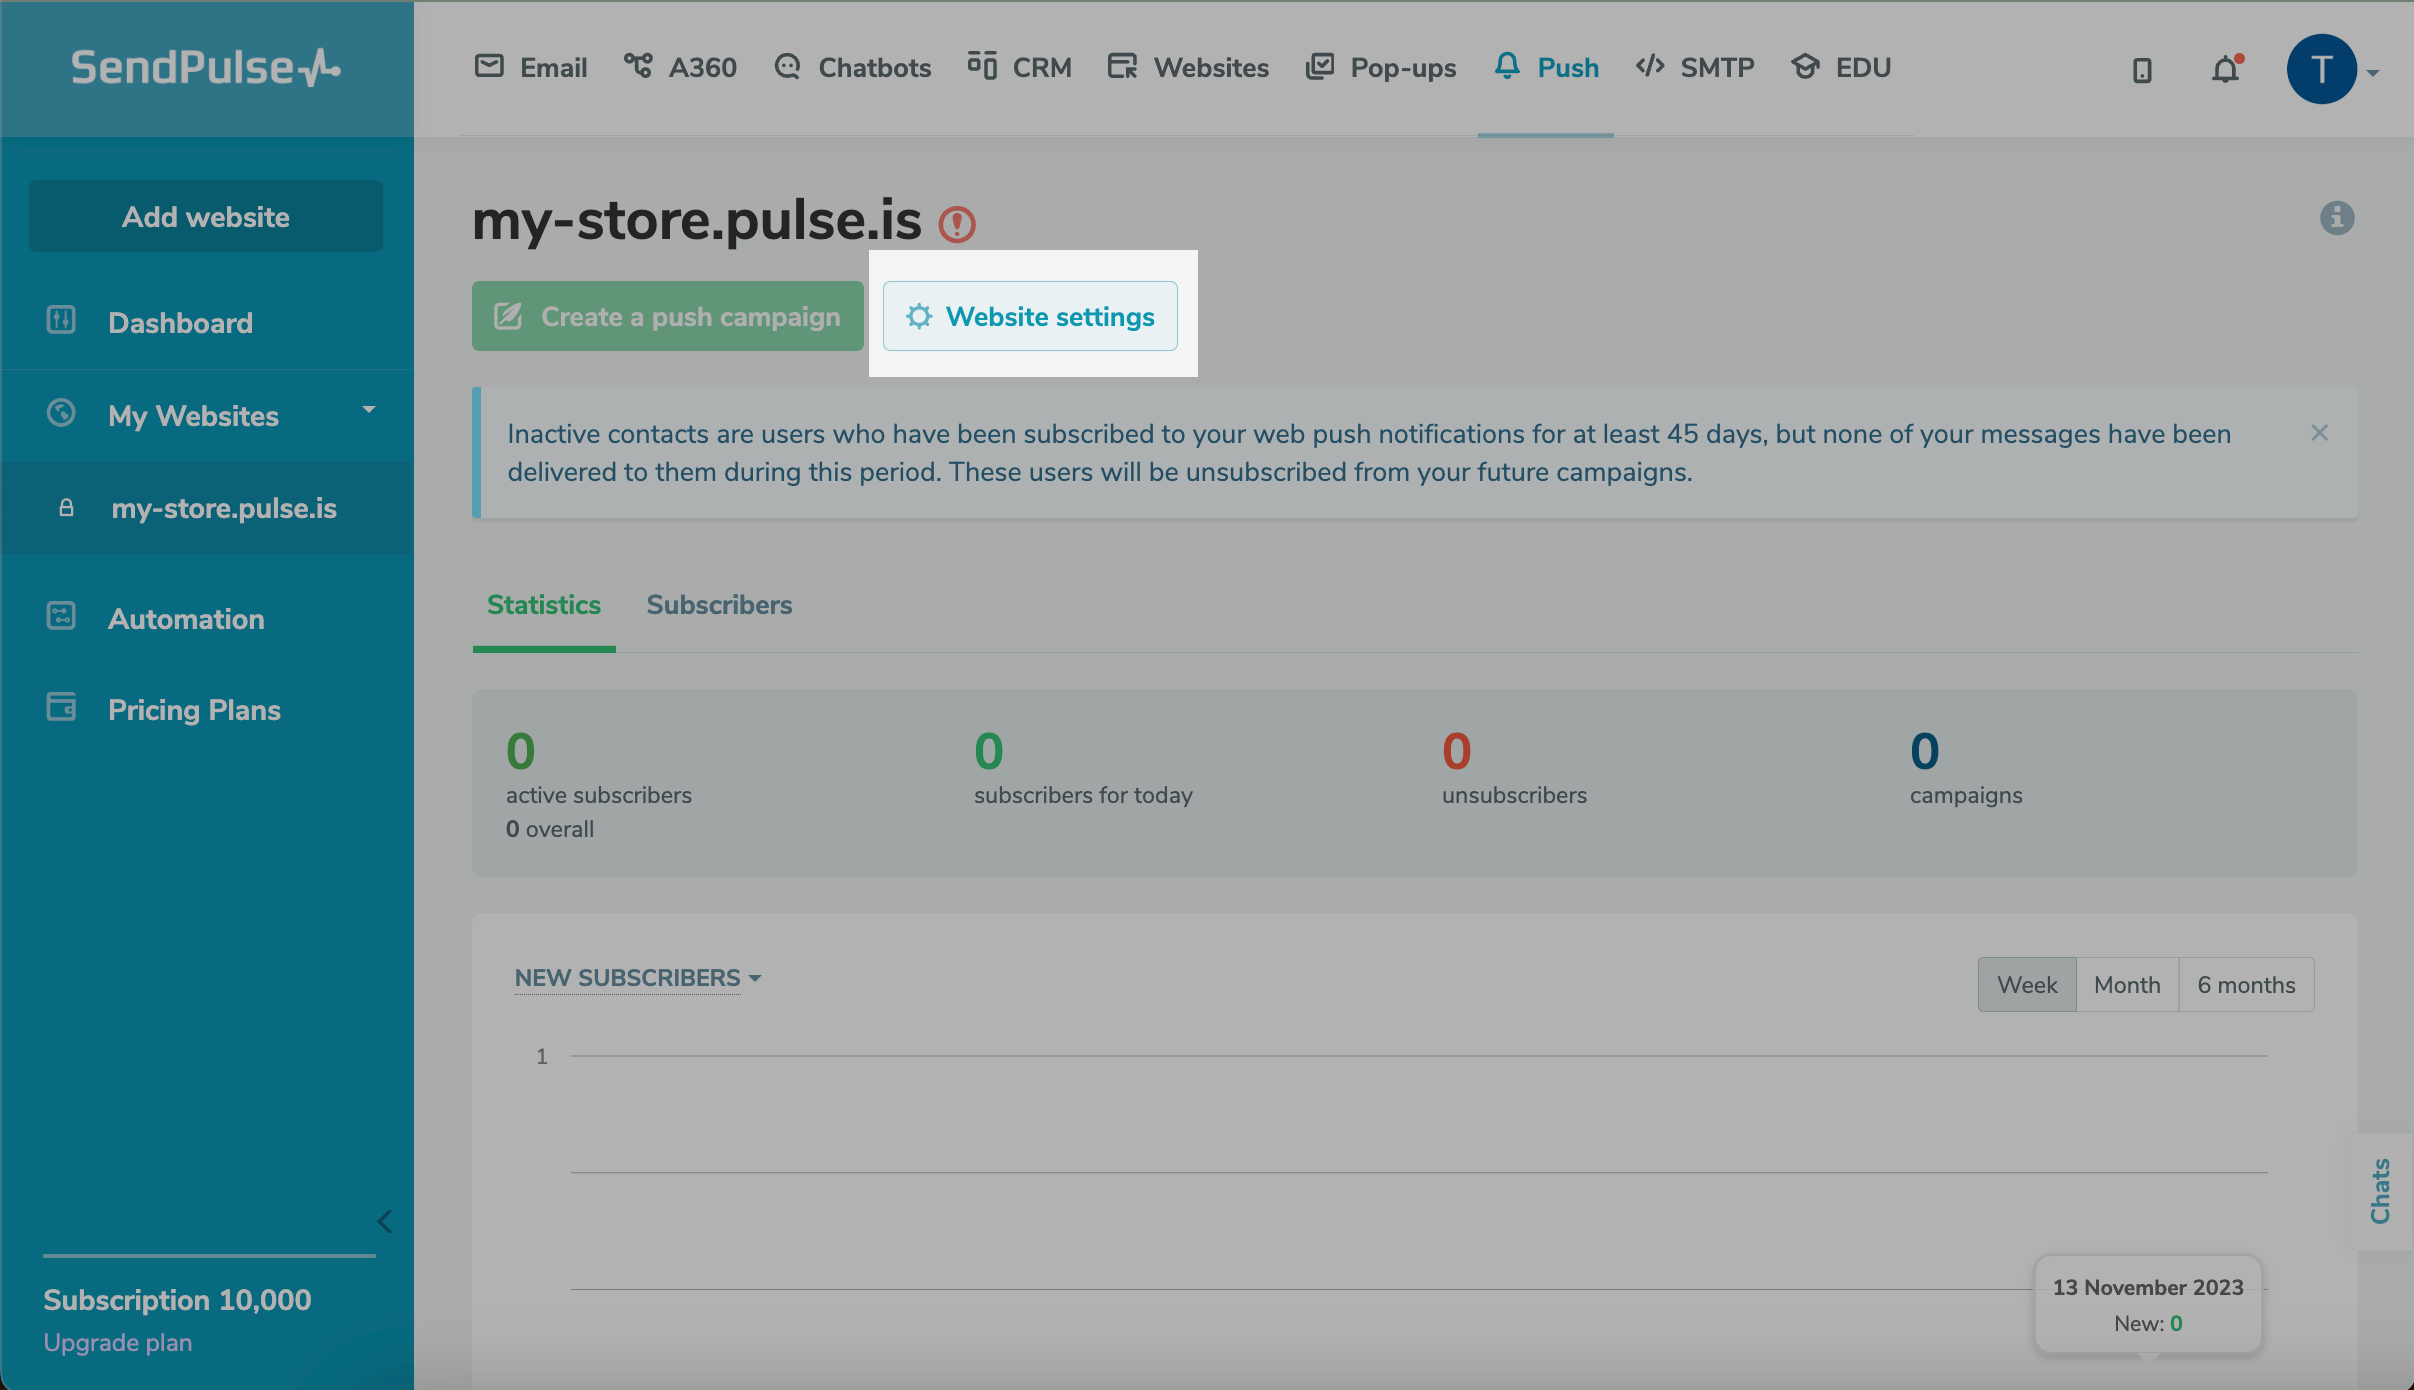The image size is (2414, 1390).
Task: Select the 6 months view option
Action: pos(2247,984)
